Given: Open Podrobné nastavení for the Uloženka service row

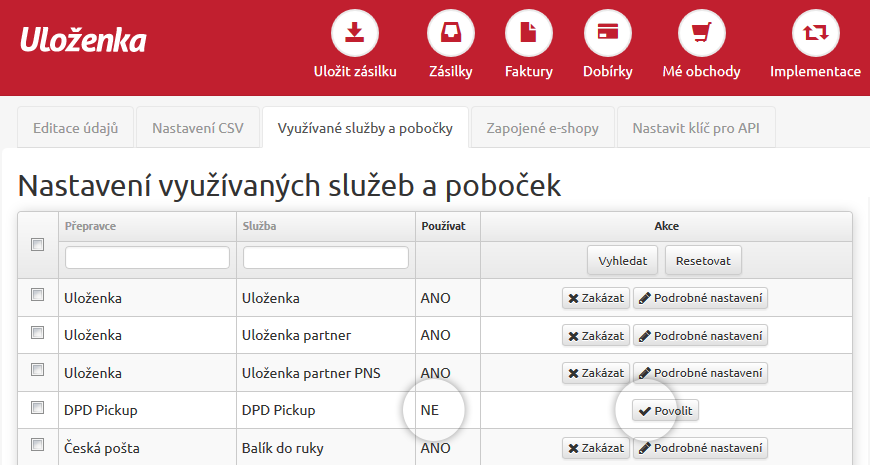Looking at the screenshot, I should 700,298.
